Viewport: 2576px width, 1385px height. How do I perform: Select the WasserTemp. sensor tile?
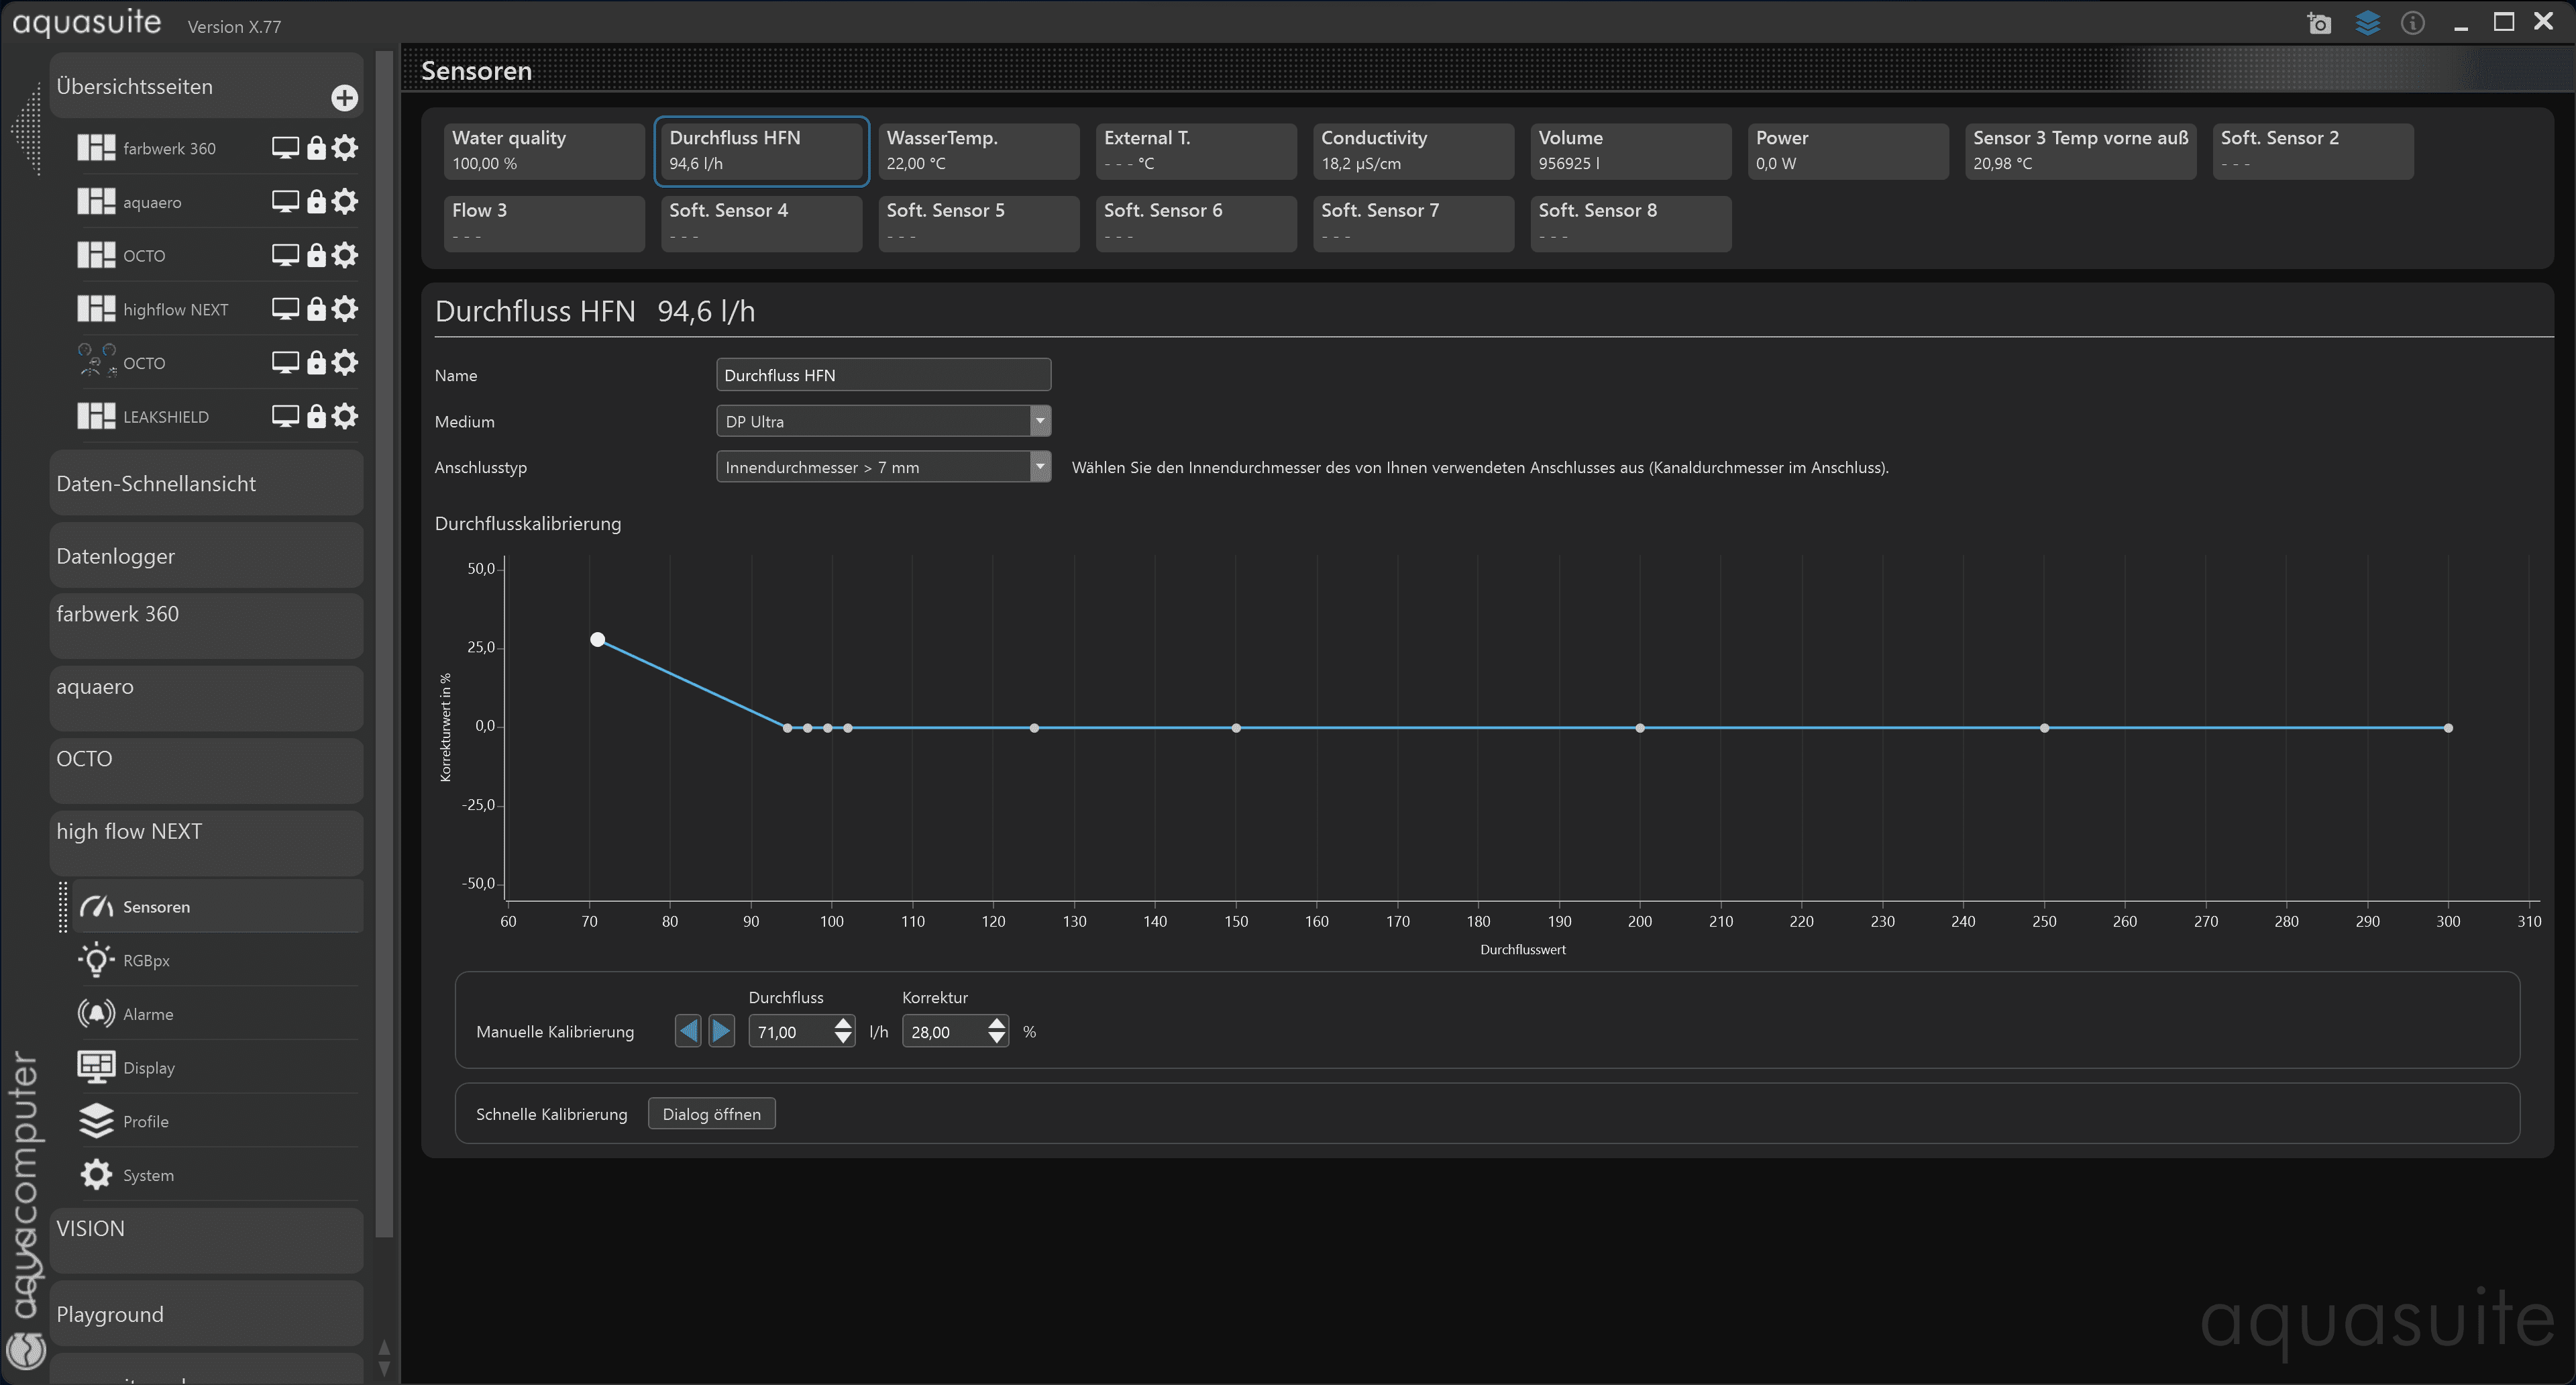[979, 151]
